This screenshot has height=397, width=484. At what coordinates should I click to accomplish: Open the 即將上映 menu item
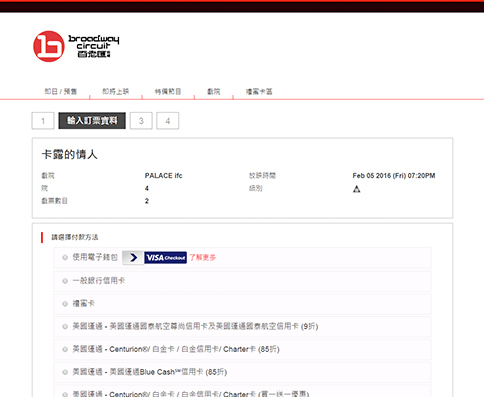(115, 91)
